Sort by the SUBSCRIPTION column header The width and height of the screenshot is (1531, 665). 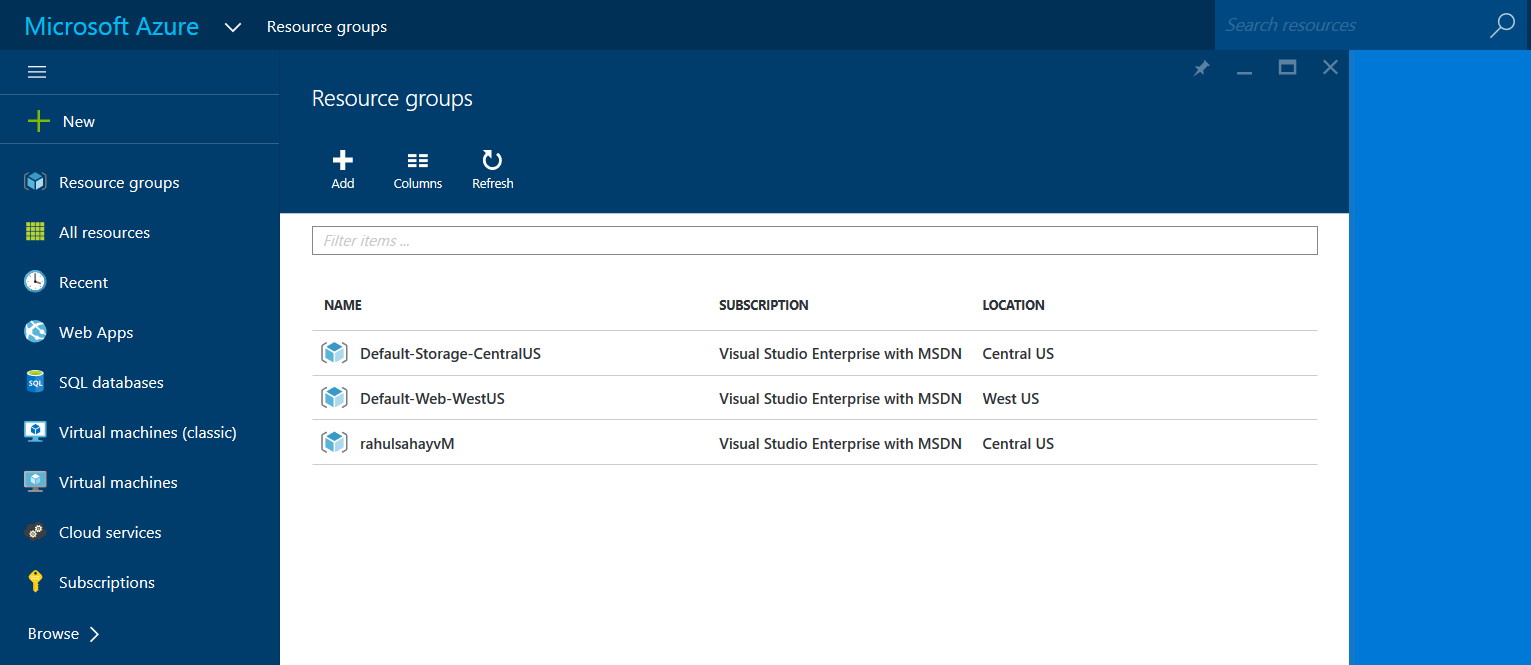[764, 305]
